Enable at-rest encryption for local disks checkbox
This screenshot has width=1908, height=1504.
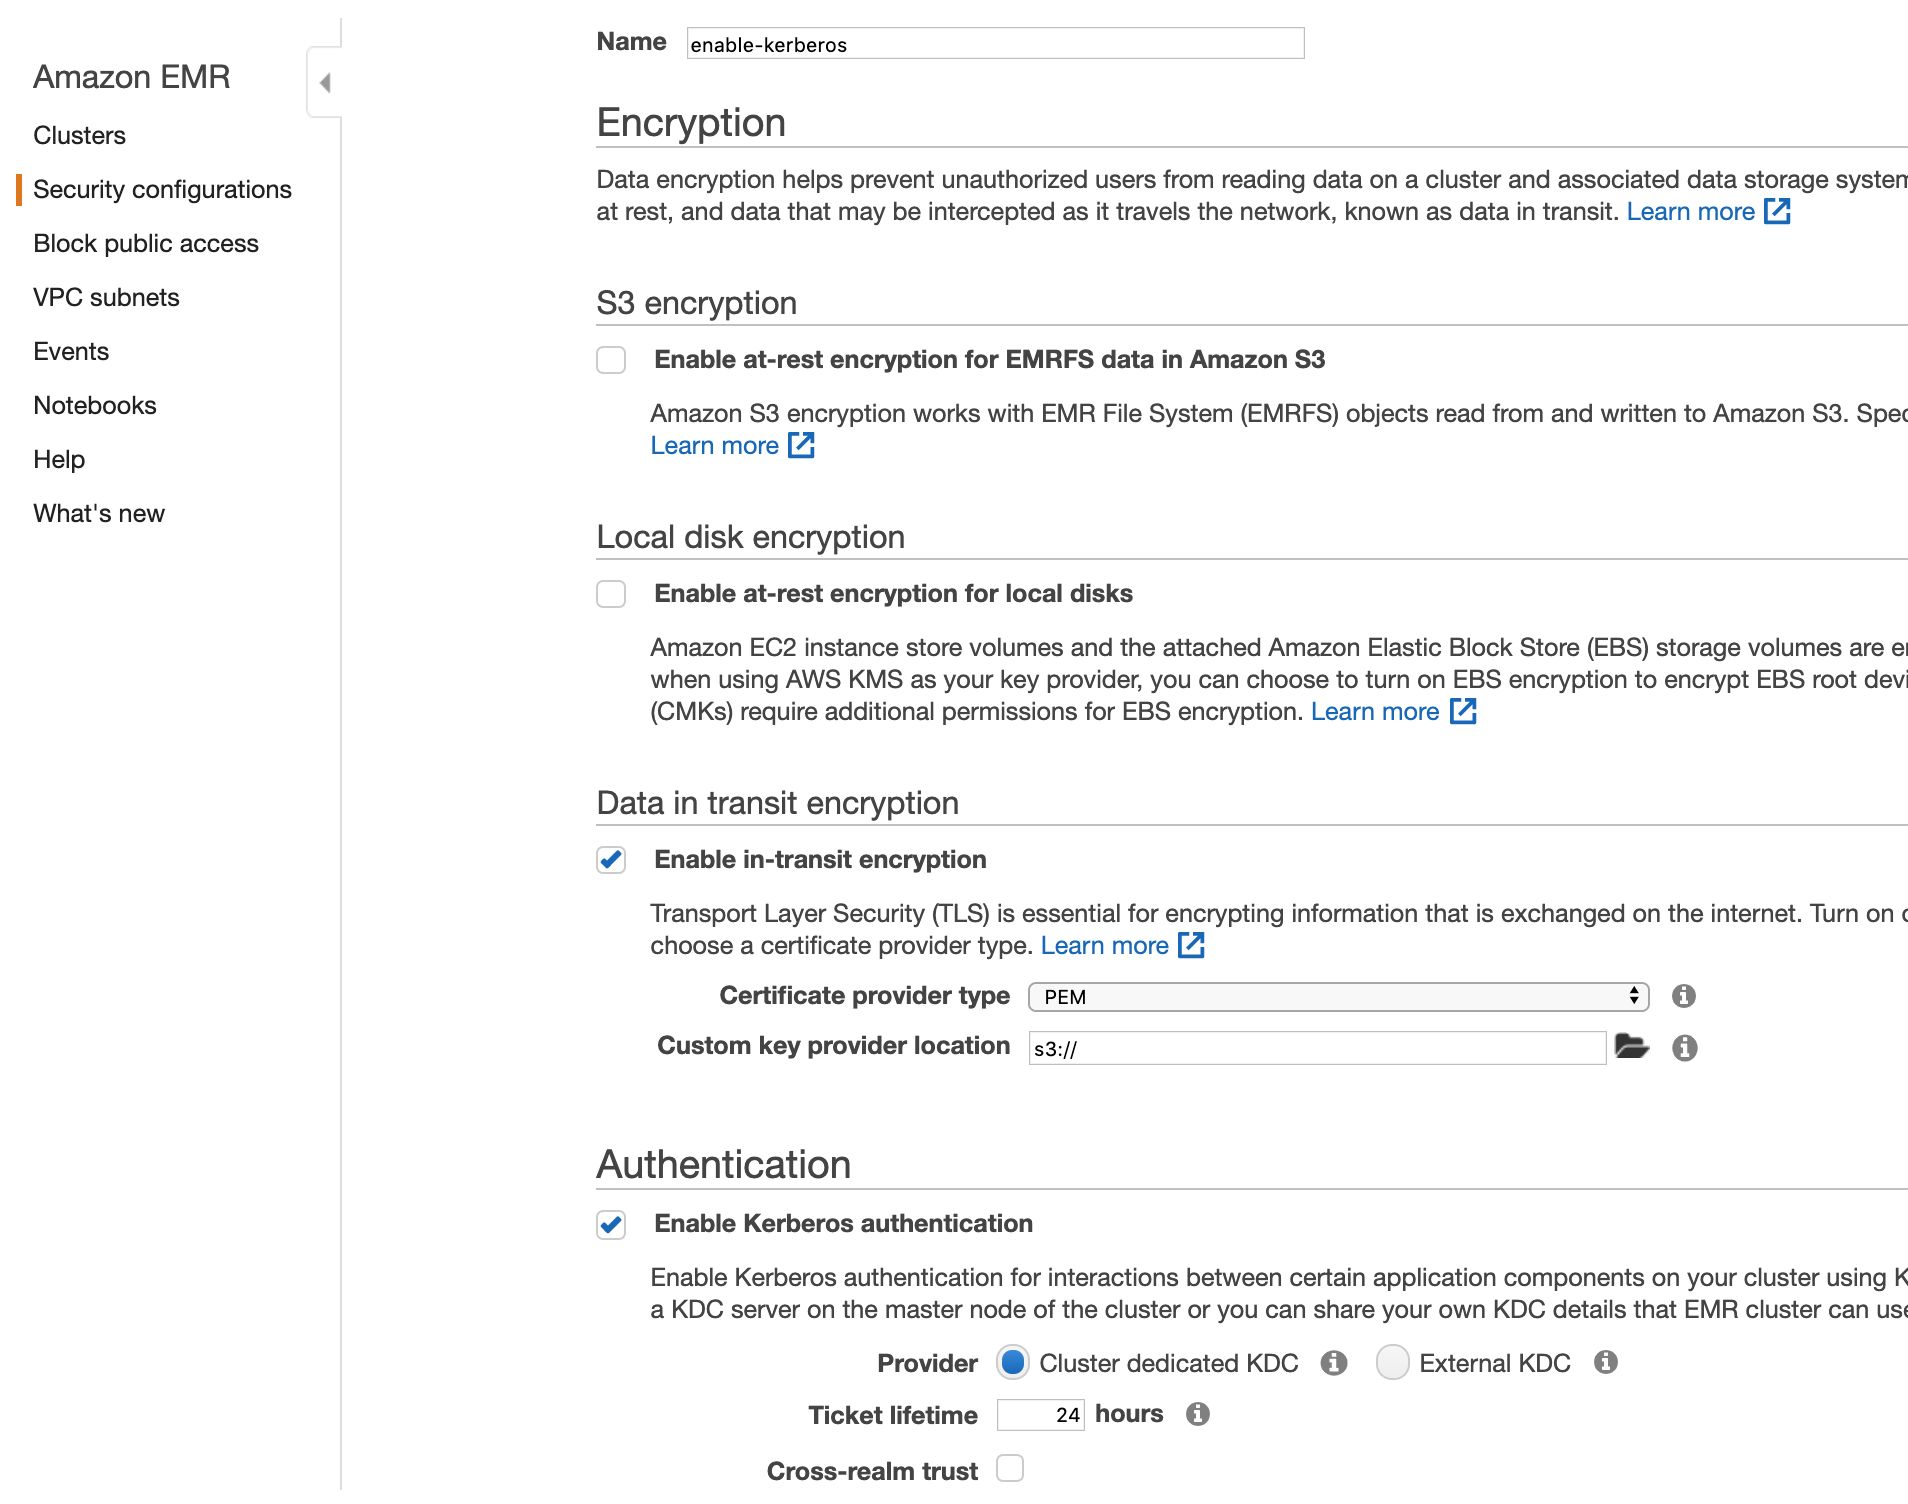611,594
